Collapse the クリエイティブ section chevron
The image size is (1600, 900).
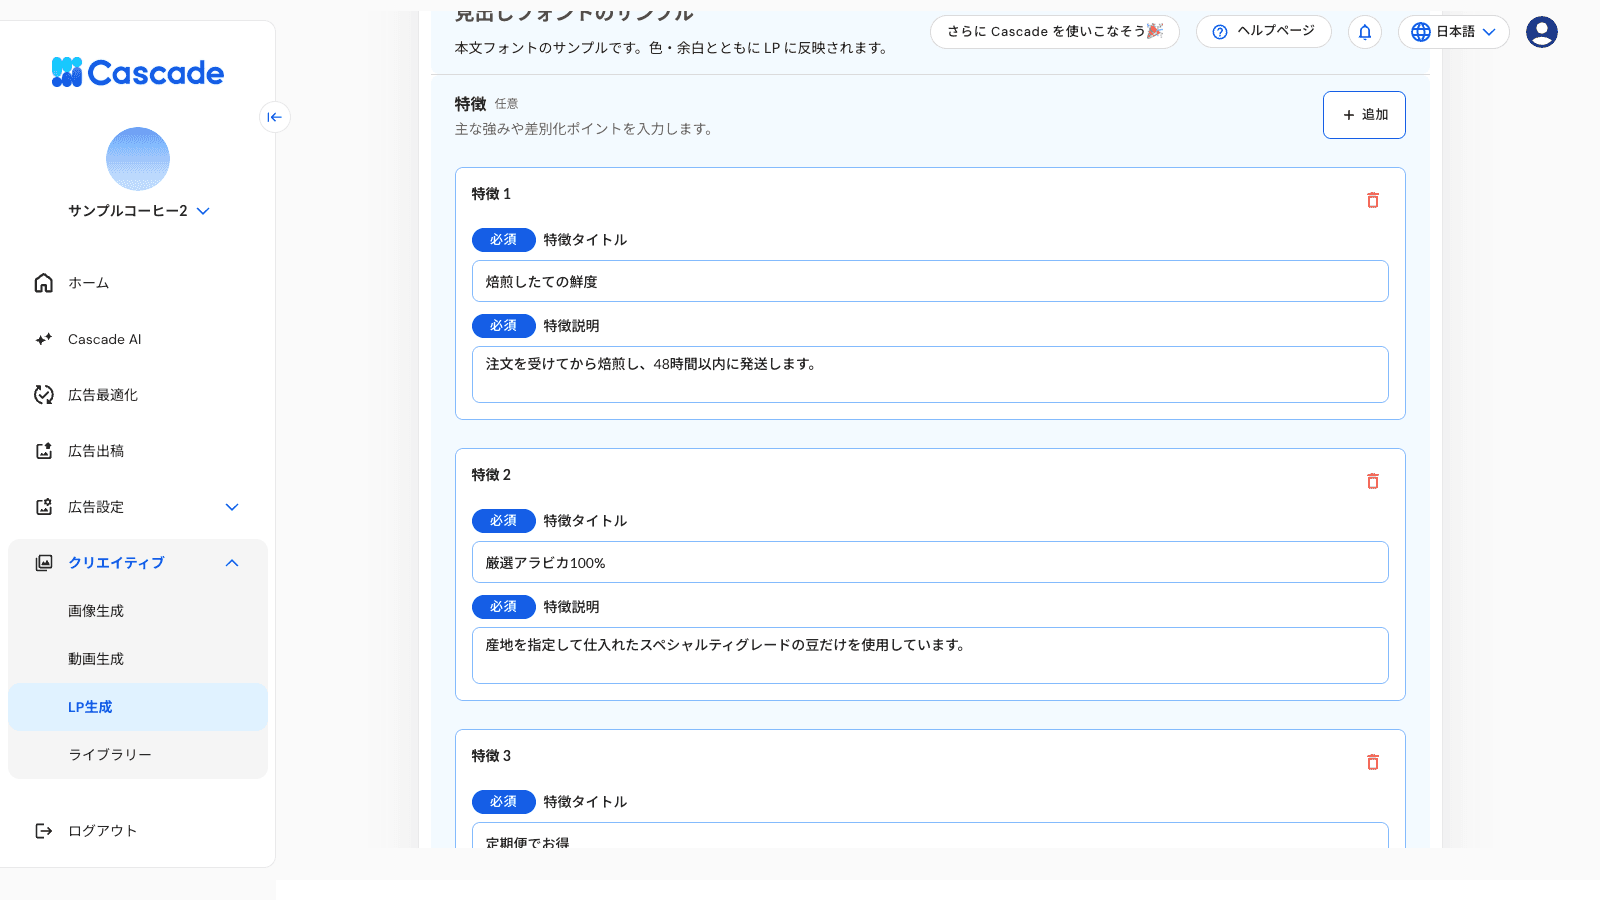click(x=232, y=563)
